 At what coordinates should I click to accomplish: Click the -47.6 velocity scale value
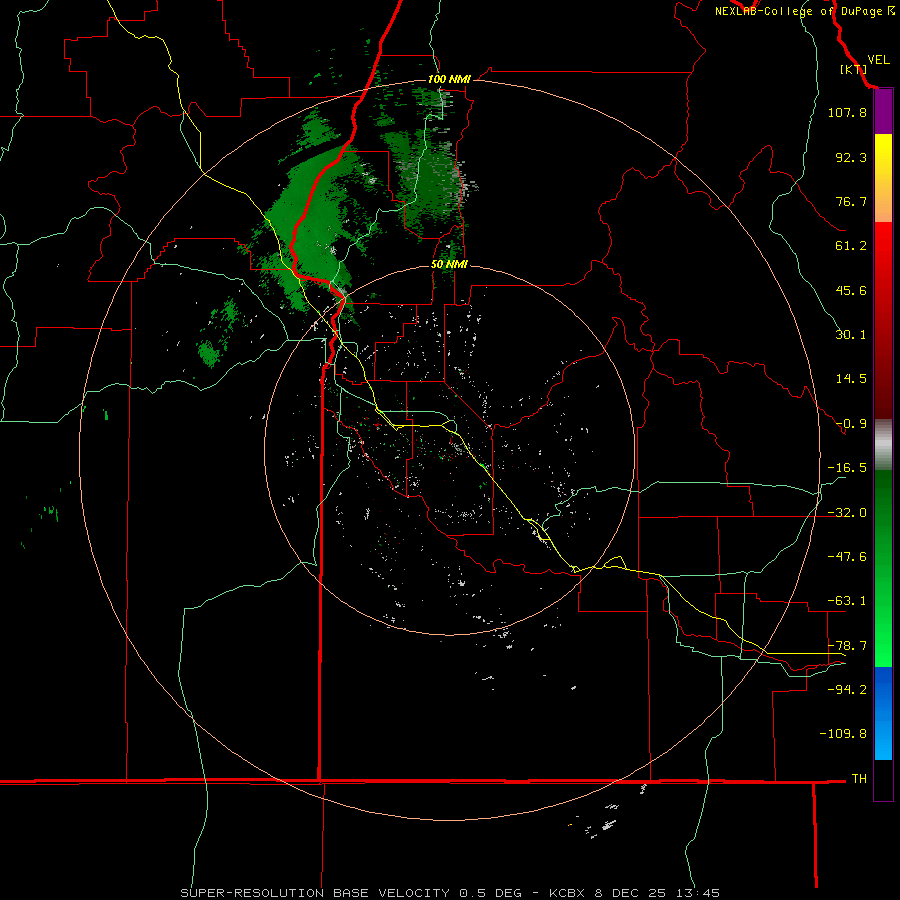(847, 557)
